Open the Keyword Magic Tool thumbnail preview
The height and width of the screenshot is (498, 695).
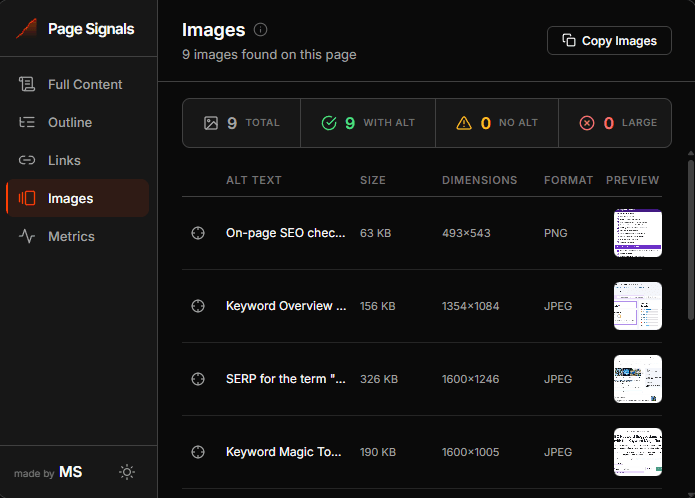click(638, 452)
